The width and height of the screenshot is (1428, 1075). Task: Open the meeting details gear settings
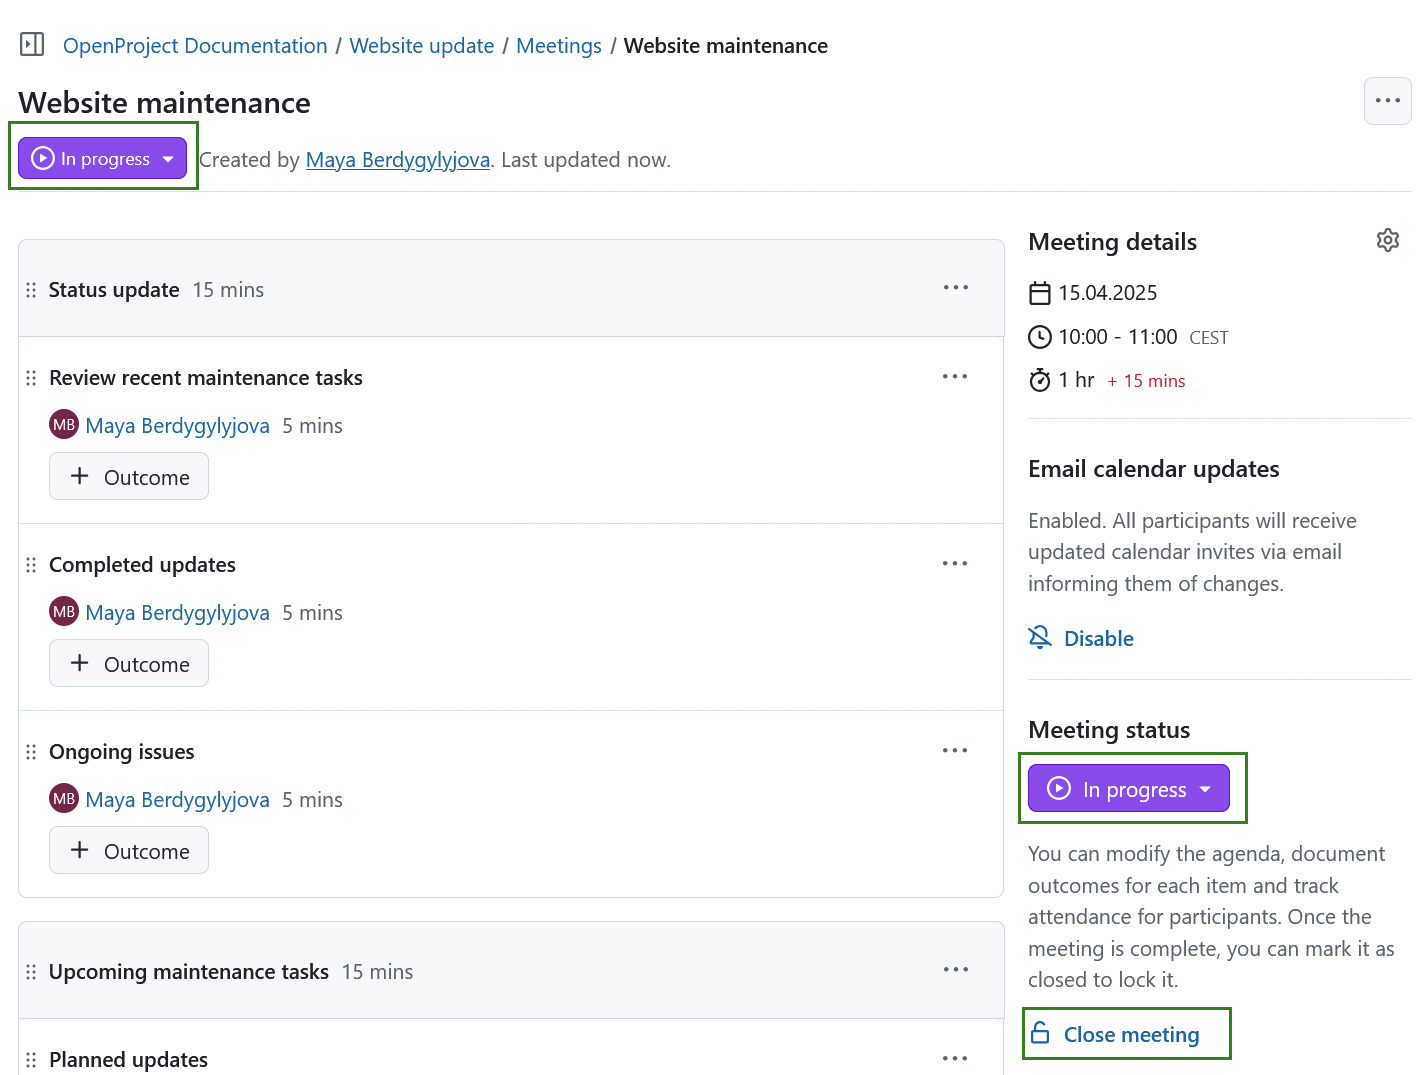coord(1387,240)
